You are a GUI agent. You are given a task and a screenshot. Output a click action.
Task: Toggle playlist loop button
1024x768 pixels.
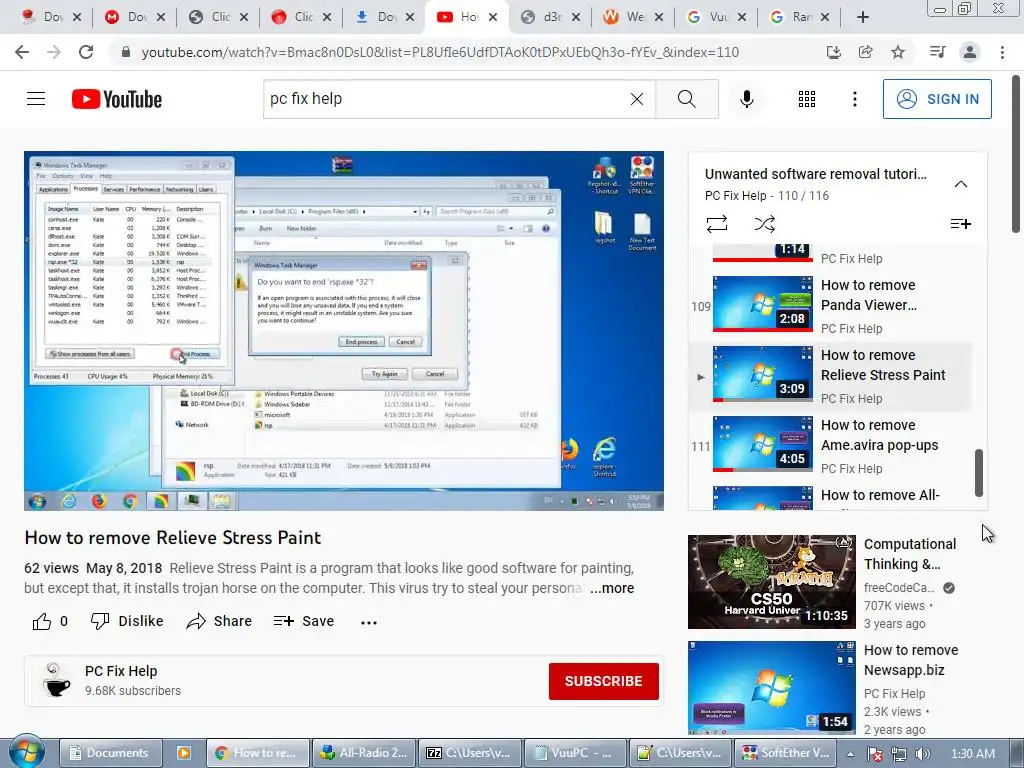(x=716, y=224)
